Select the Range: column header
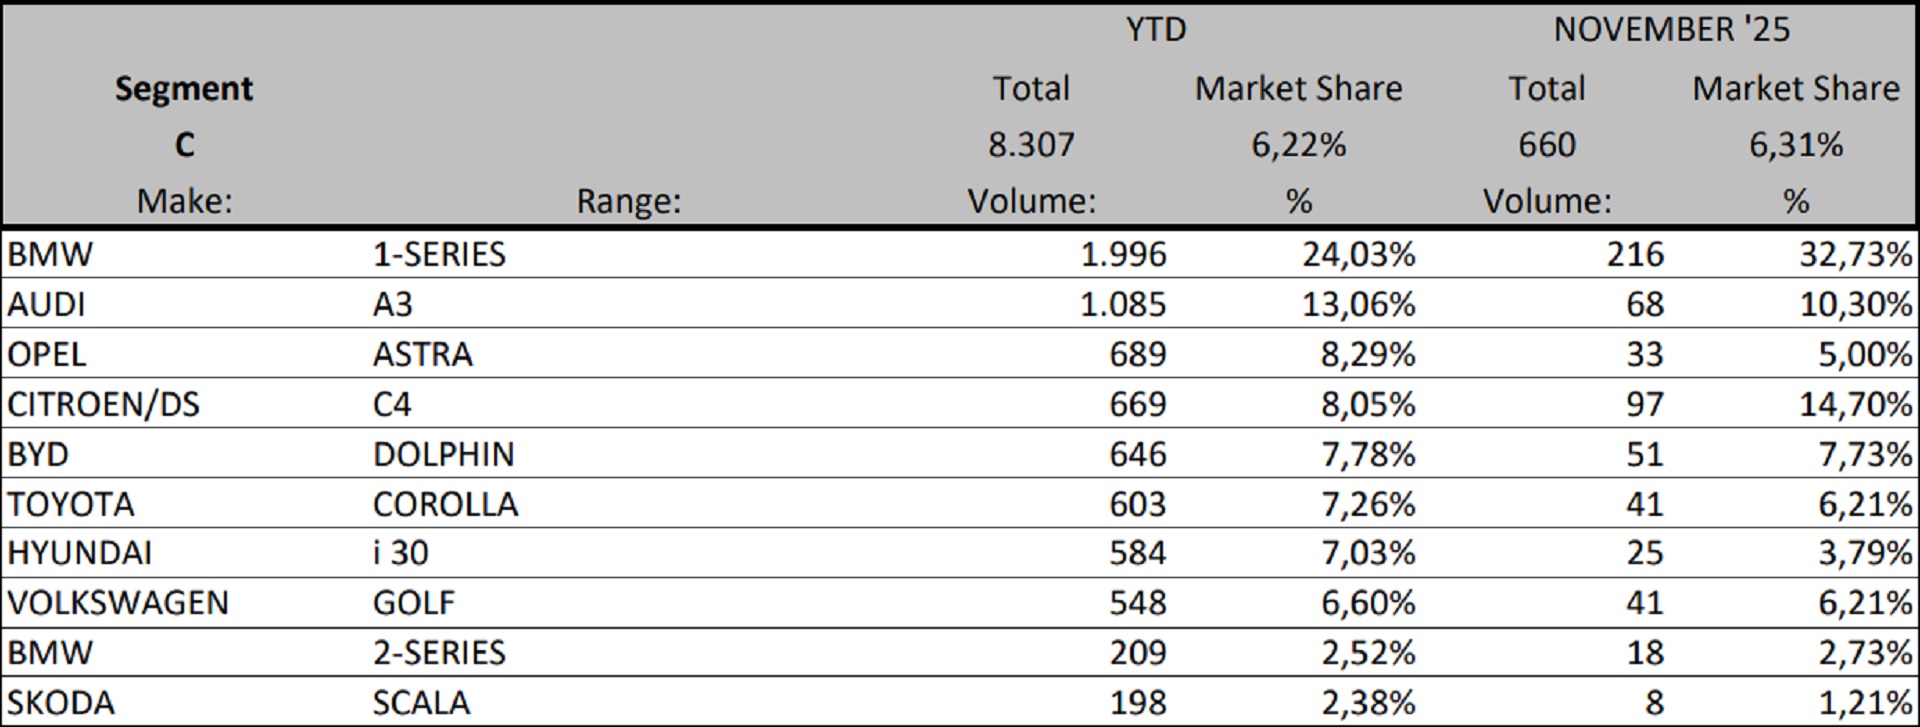 (628, 202)
